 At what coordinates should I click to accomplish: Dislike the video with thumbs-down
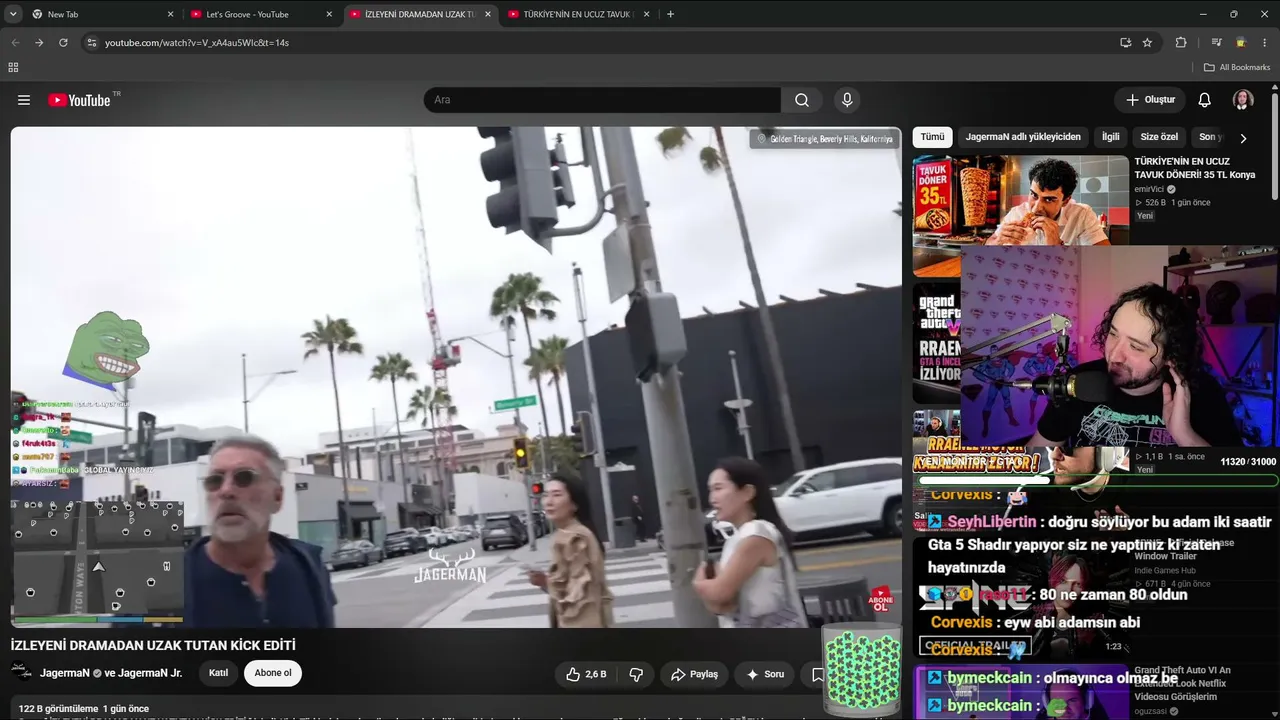click(x=636, y=674)
